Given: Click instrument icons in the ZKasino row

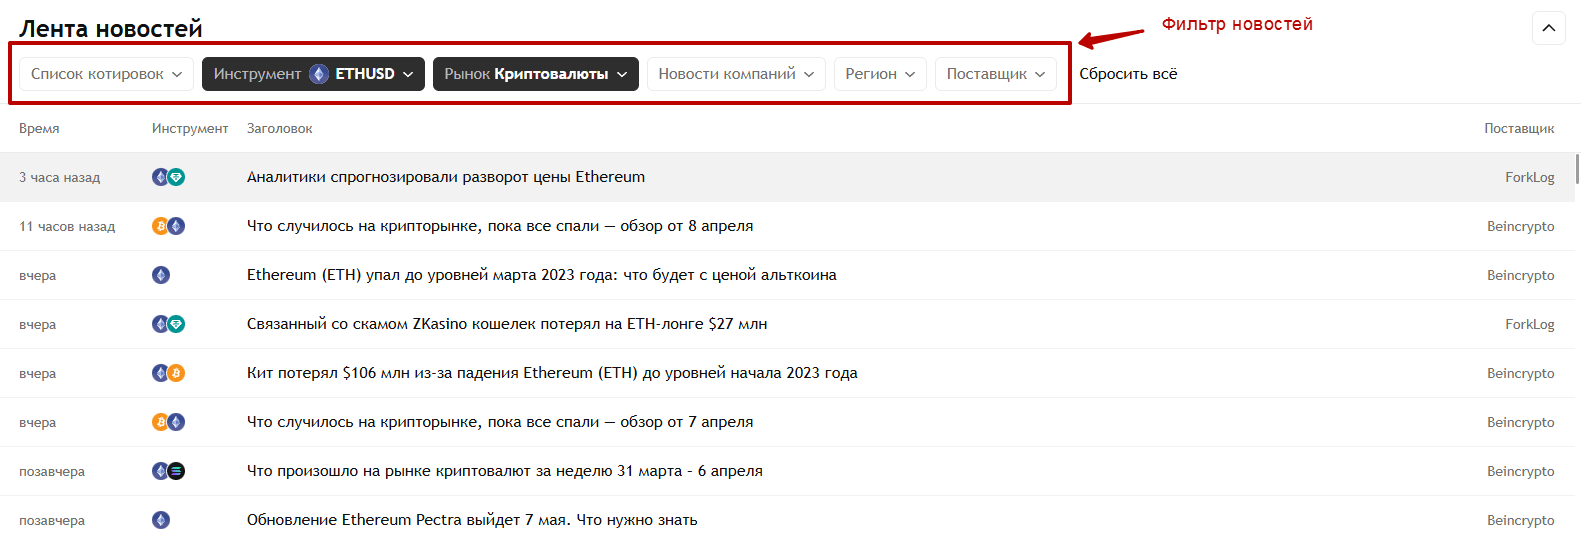Looking at the screenshot, I should (x=168, y=324).
